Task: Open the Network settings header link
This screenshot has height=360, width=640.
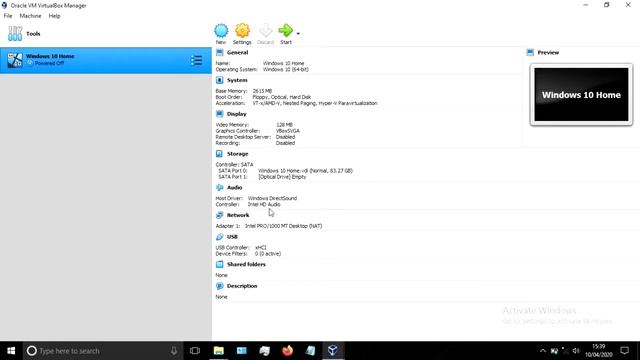Action: pos(238,215)
